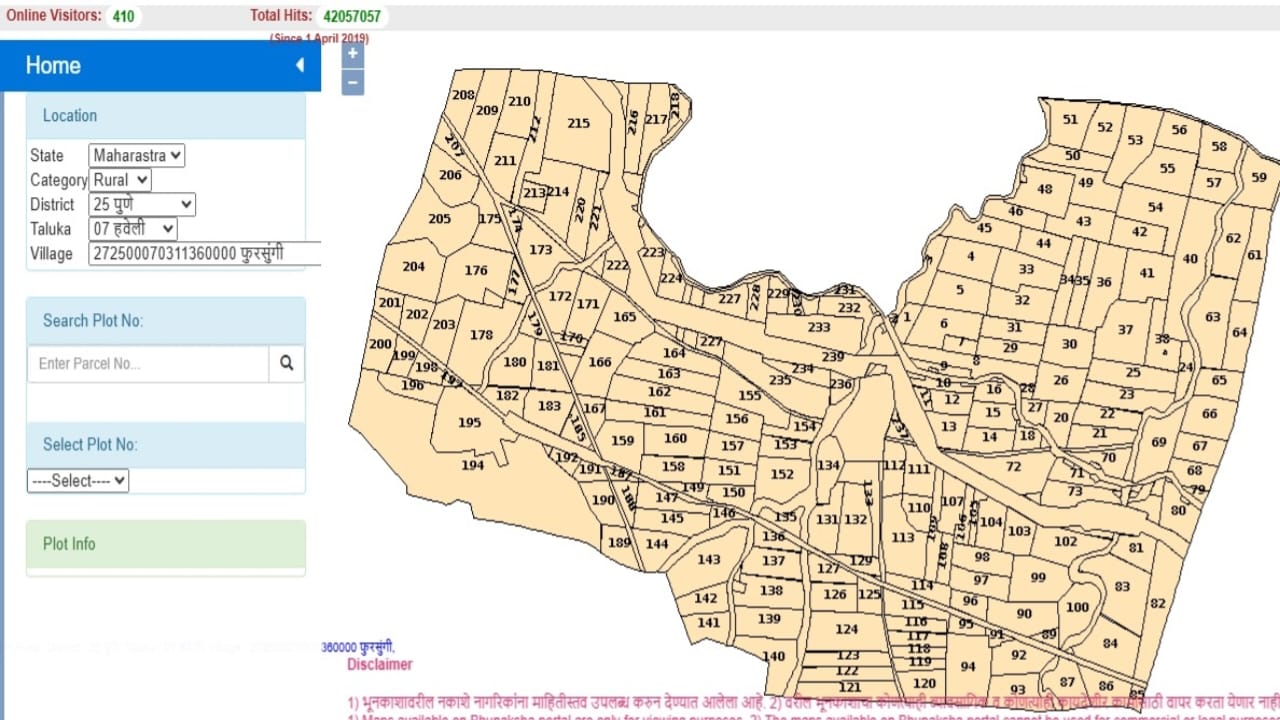Select plot 194 on the map
Screen dimensions: 1280x720
tap(472, 465)
